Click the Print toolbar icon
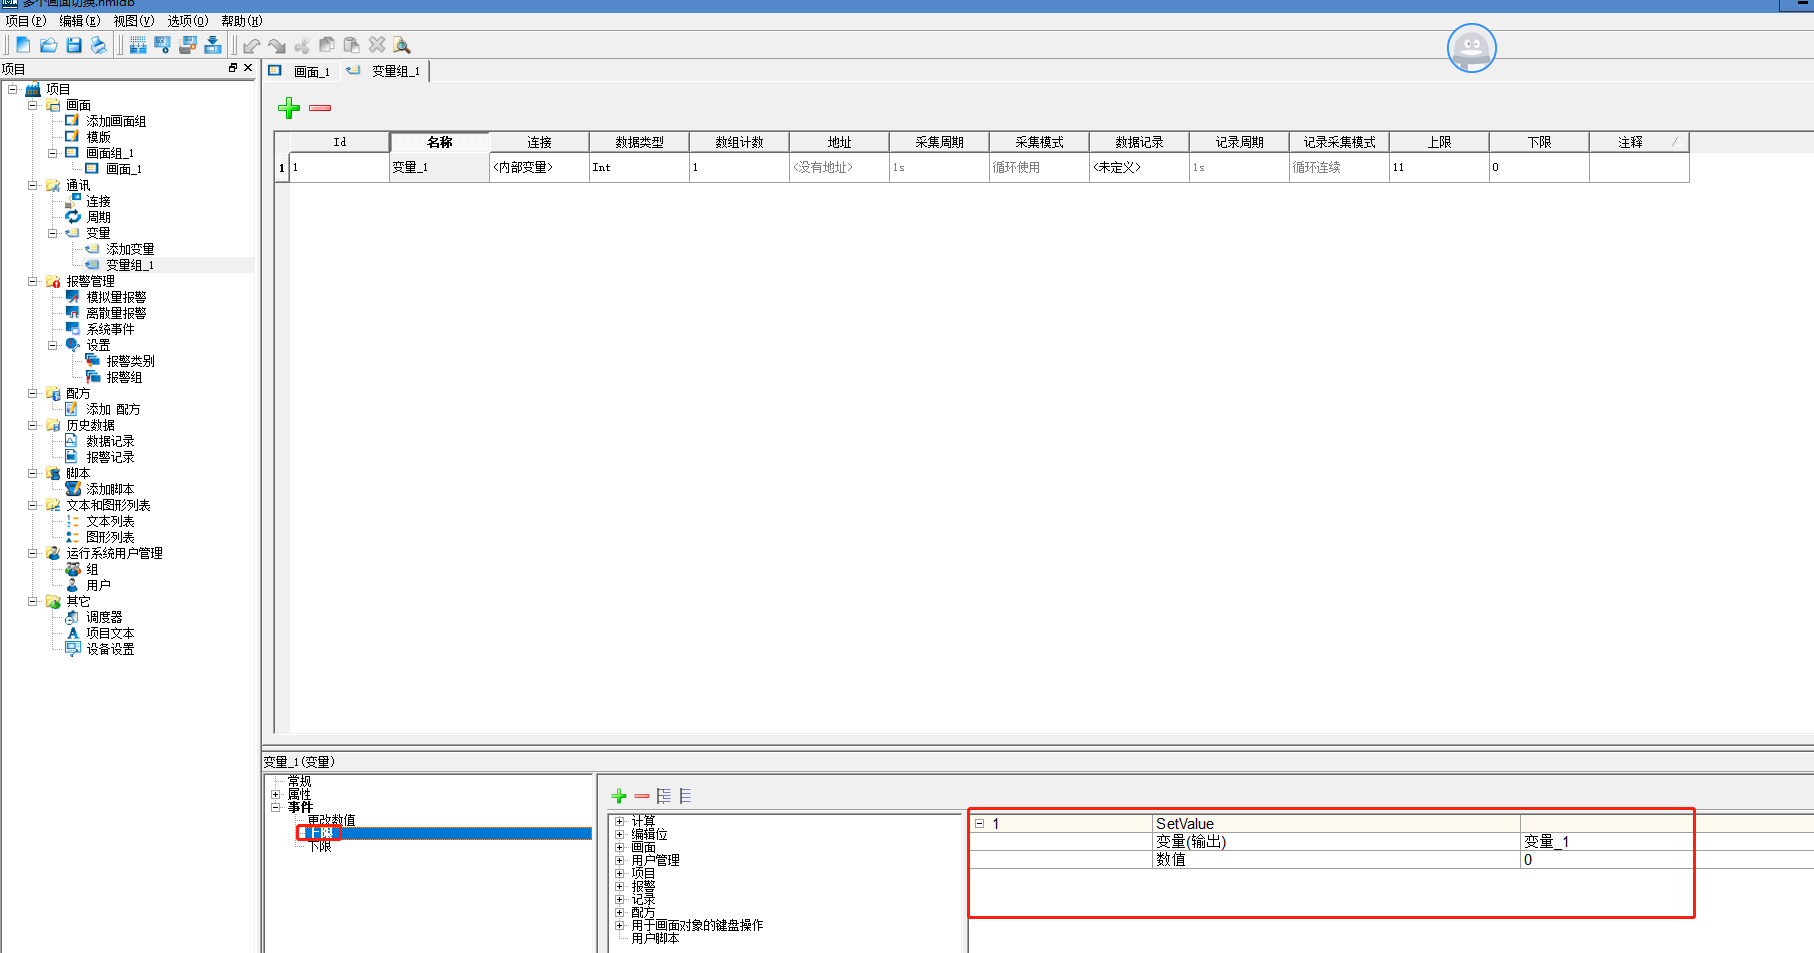Viewport: 1814px width, 953px height. point(98,45)
